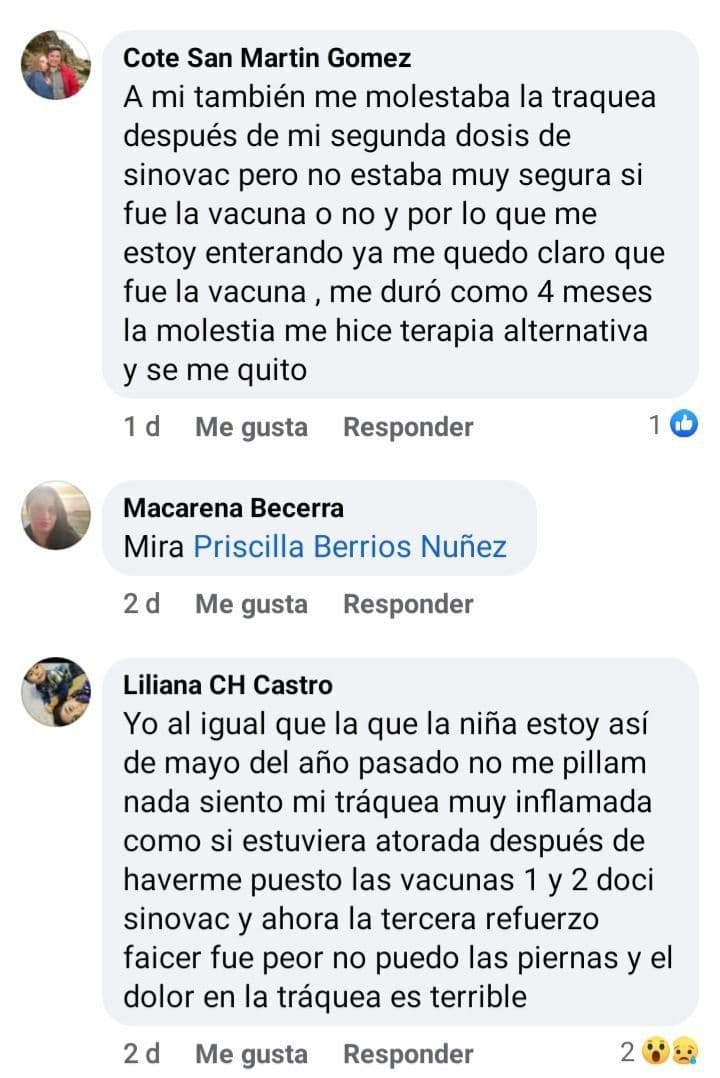The height and width of the screenshot is (1078, 720).
Task: Click the 2 d timestamp under Liliana's comment
Action: (142, 1053)
